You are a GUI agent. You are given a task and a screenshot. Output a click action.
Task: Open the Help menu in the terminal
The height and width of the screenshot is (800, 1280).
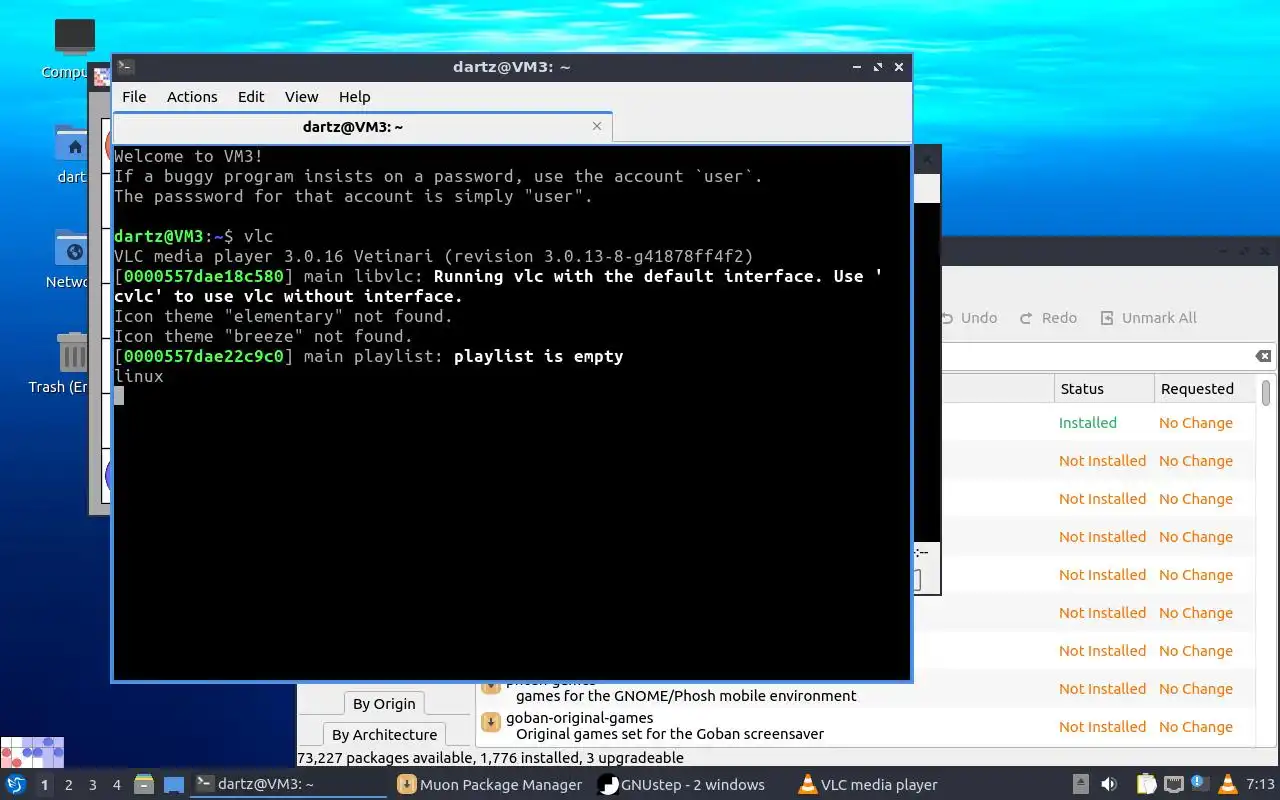[x=354, y=97]
